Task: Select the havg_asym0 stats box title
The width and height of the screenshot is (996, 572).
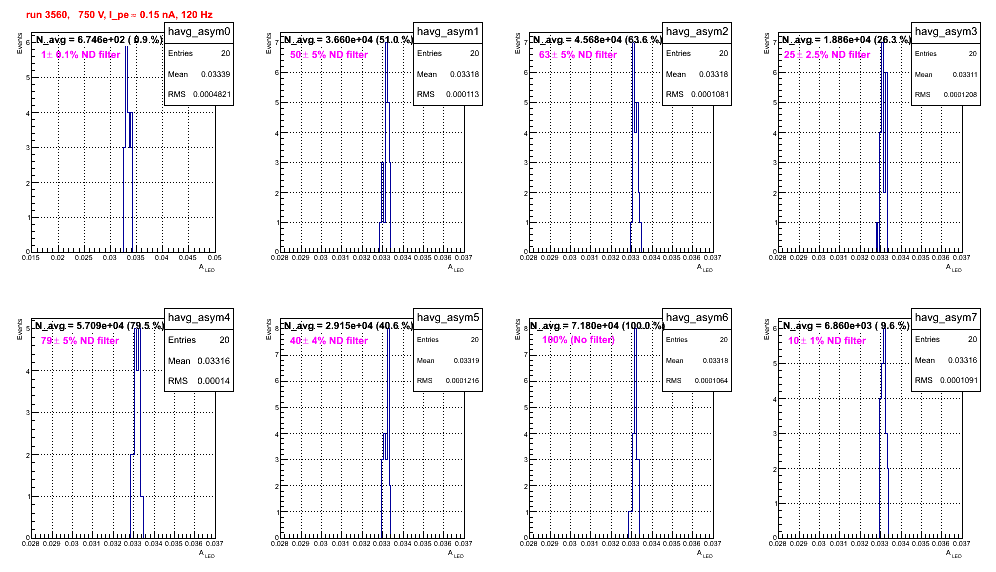Action: click(x=199, y=32)
